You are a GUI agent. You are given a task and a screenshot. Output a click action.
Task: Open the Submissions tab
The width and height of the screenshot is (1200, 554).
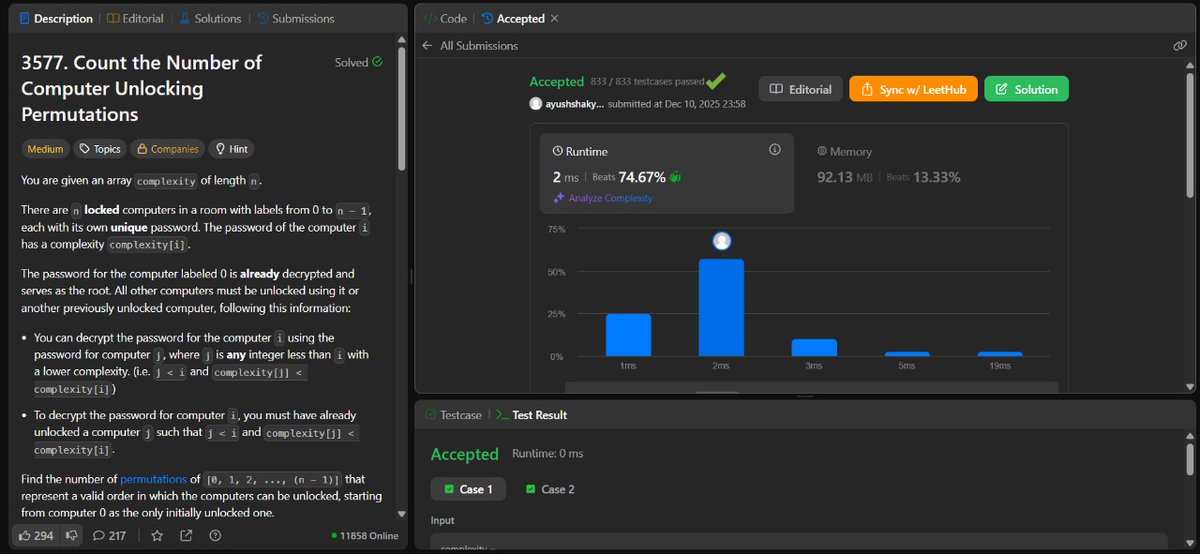point(296,18)
